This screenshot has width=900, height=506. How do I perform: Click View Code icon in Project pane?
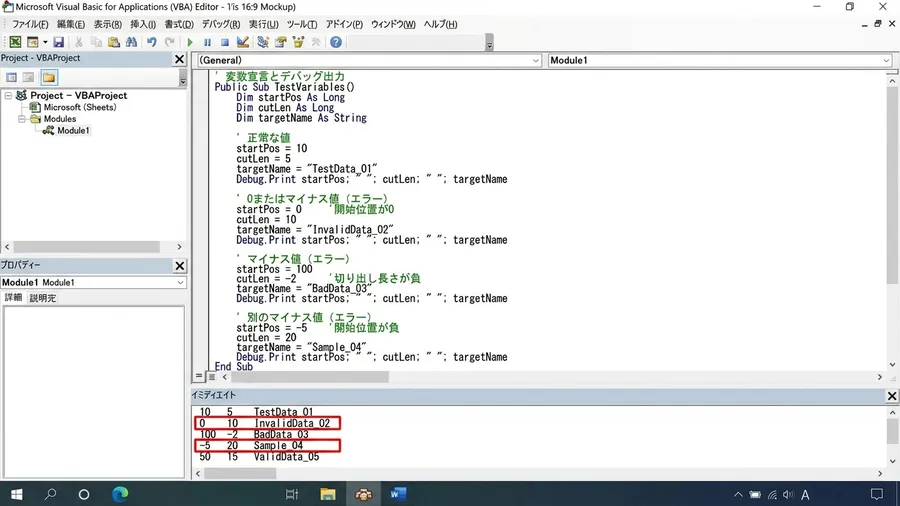(11, 77)
